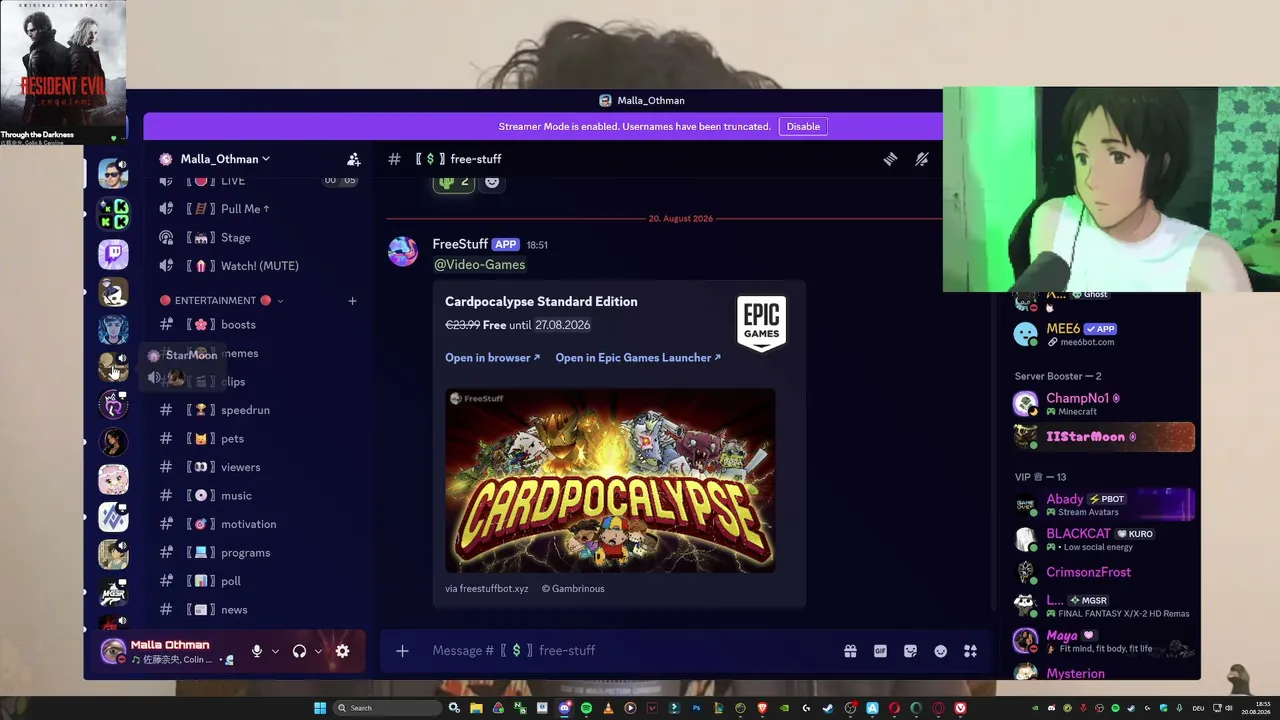
Task: Click Open in Epic Games Launcher link
Action: [x=638, y=358]
